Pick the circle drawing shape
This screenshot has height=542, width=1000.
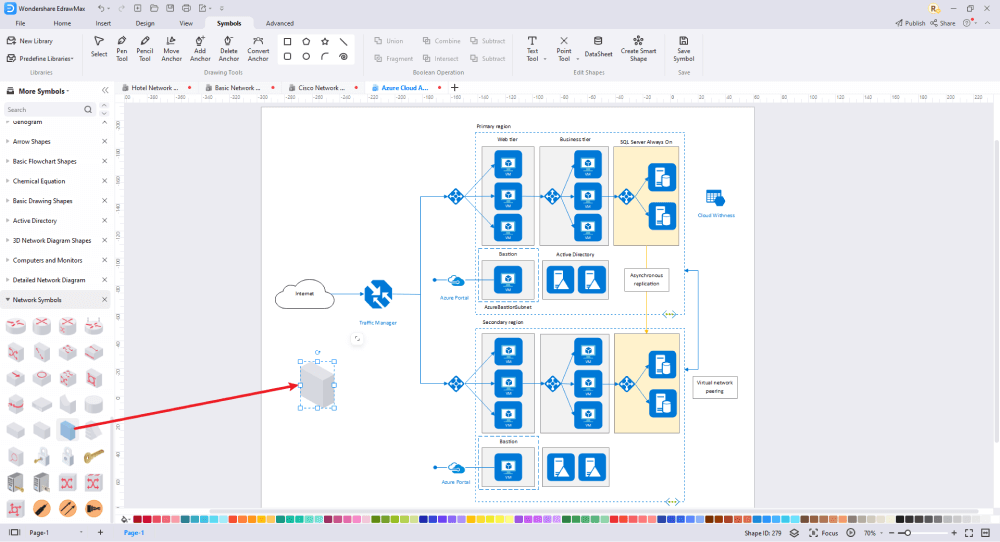point(306,57)
